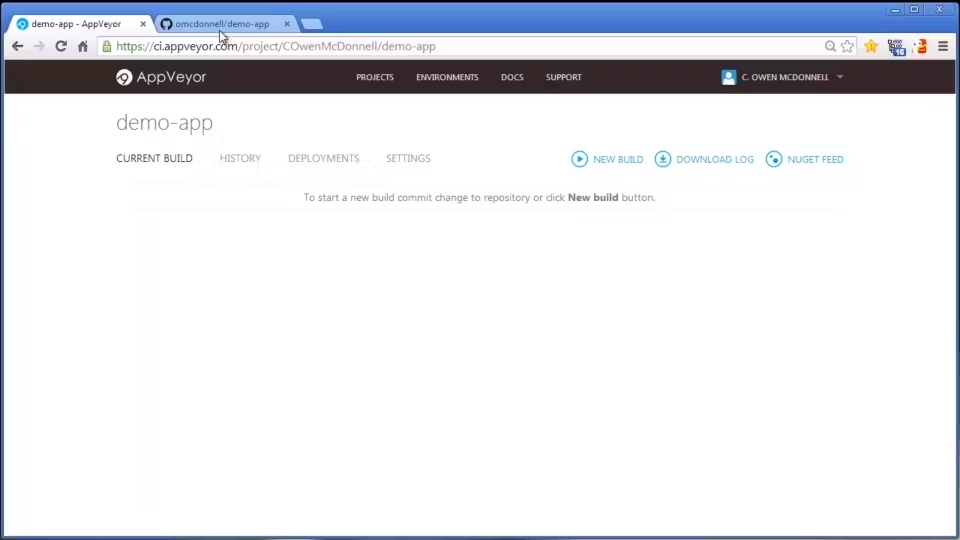
Task: Click the zoom magnifier icon in address bar
Action: click(x=830, y=46)
